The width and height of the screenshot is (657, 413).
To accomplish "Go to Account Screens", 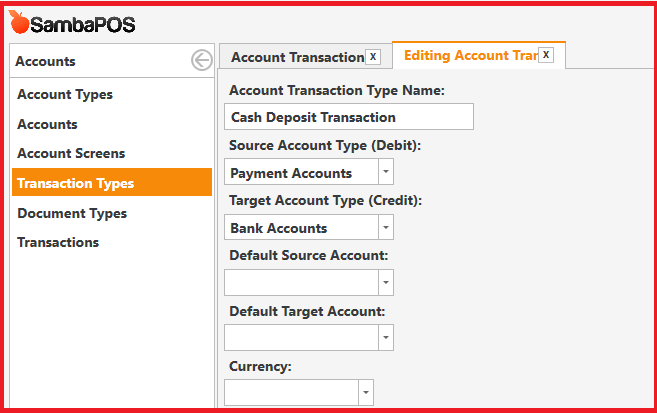I will coord(71,153).
